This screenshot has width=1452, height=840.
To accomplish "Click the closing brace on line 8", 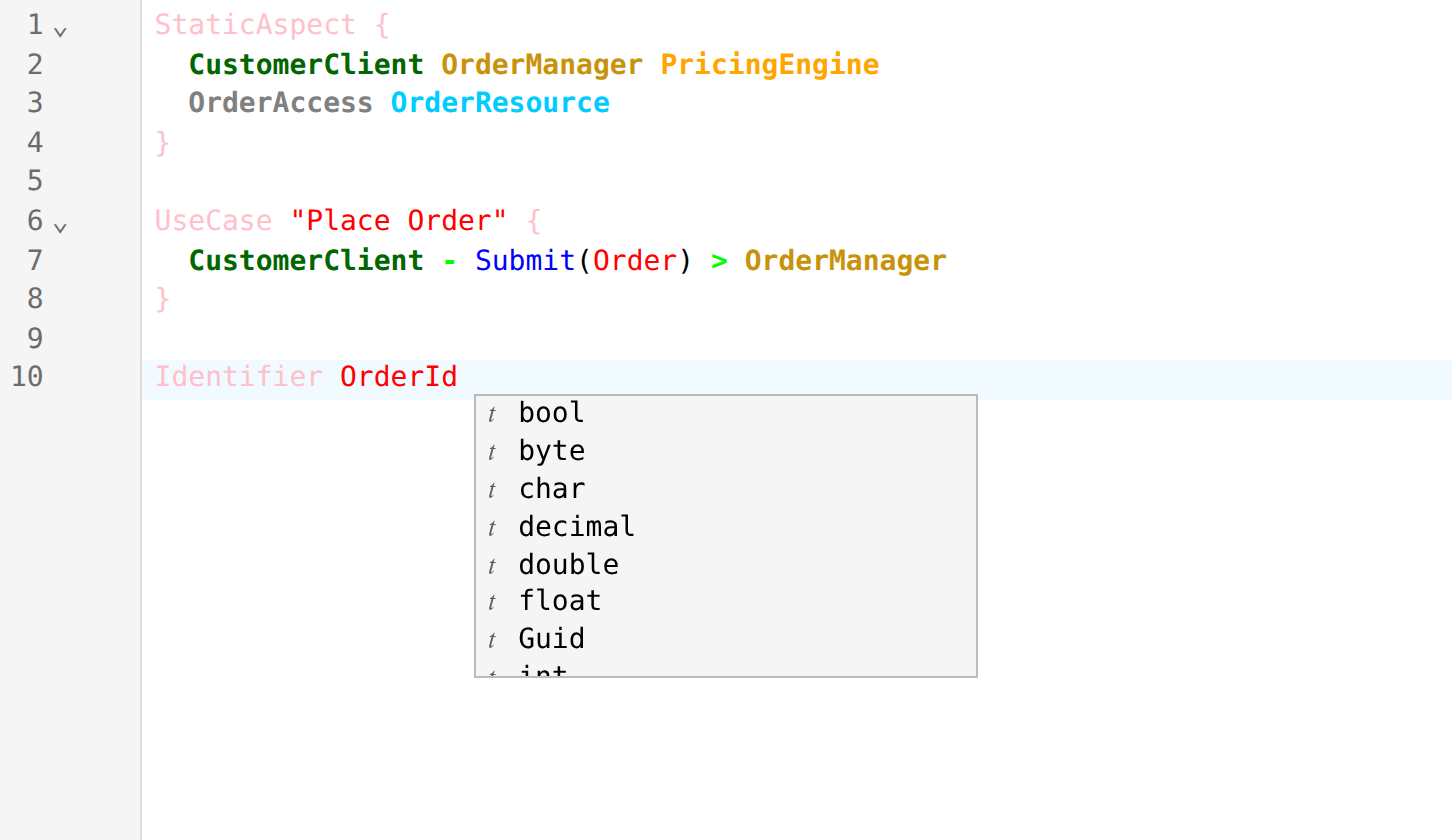I will [163, 299].
